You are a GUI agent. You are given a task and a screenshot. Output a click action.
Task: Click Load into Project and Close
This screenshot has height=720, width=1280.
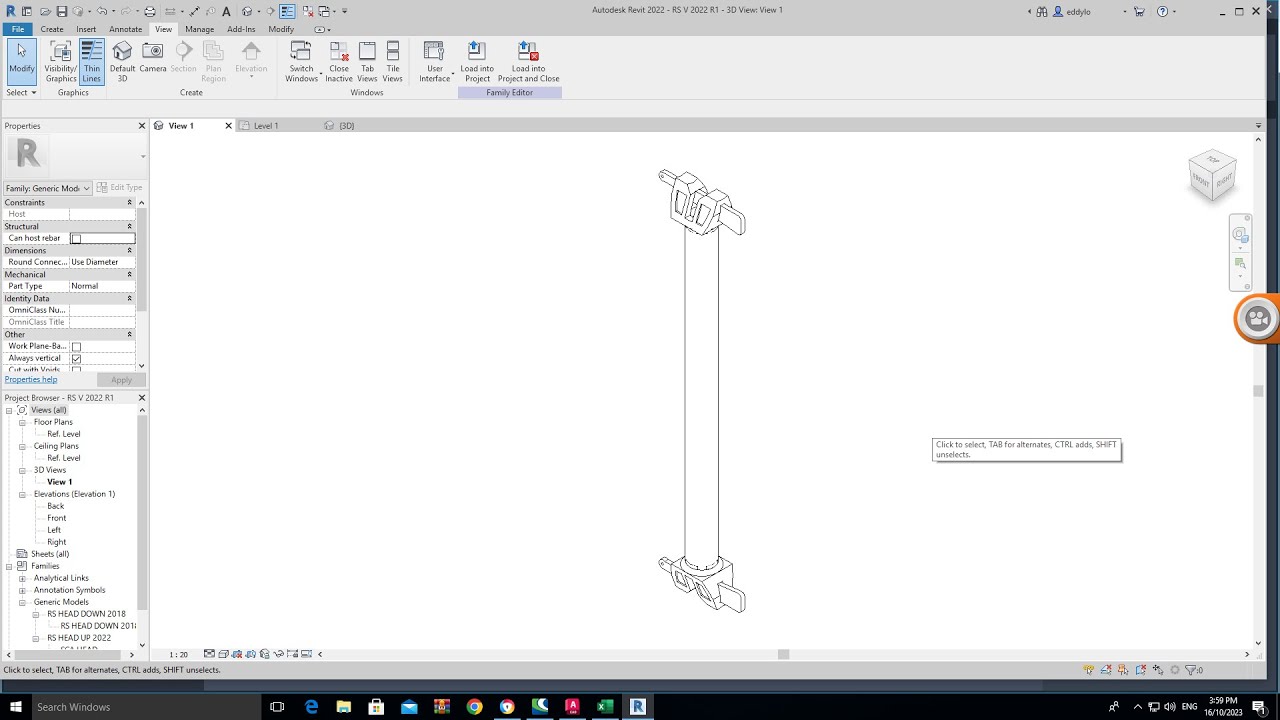[x=528, y=61]
